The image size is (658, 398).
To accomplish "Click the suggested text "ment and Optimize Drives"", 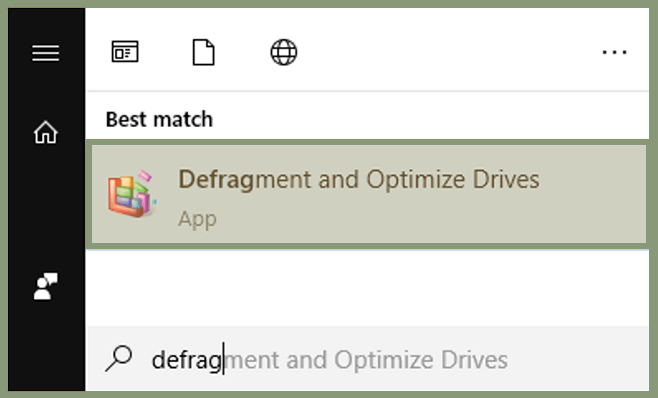I will (366, 360).
